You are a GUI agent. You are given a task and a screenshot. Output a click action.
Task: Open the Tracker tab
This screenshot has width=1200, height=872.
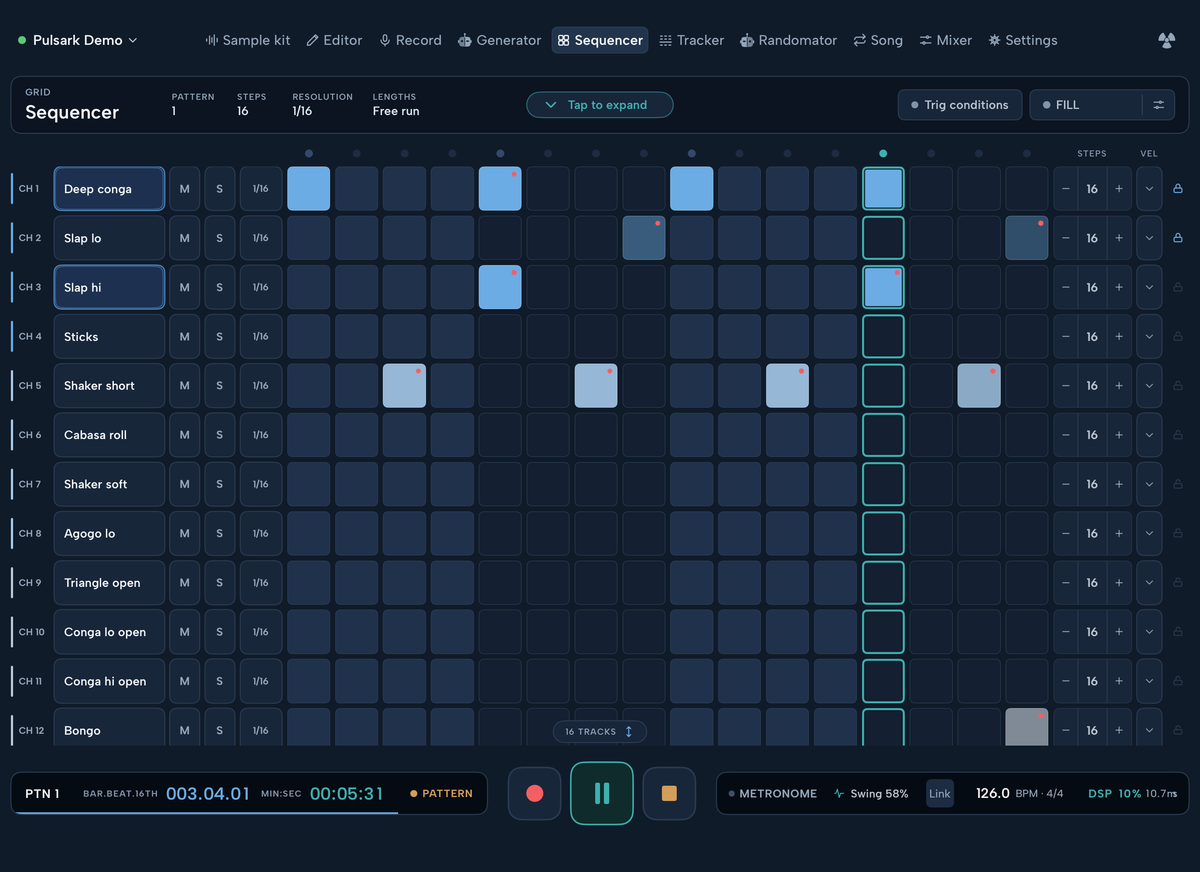click(x=692, y=40)
